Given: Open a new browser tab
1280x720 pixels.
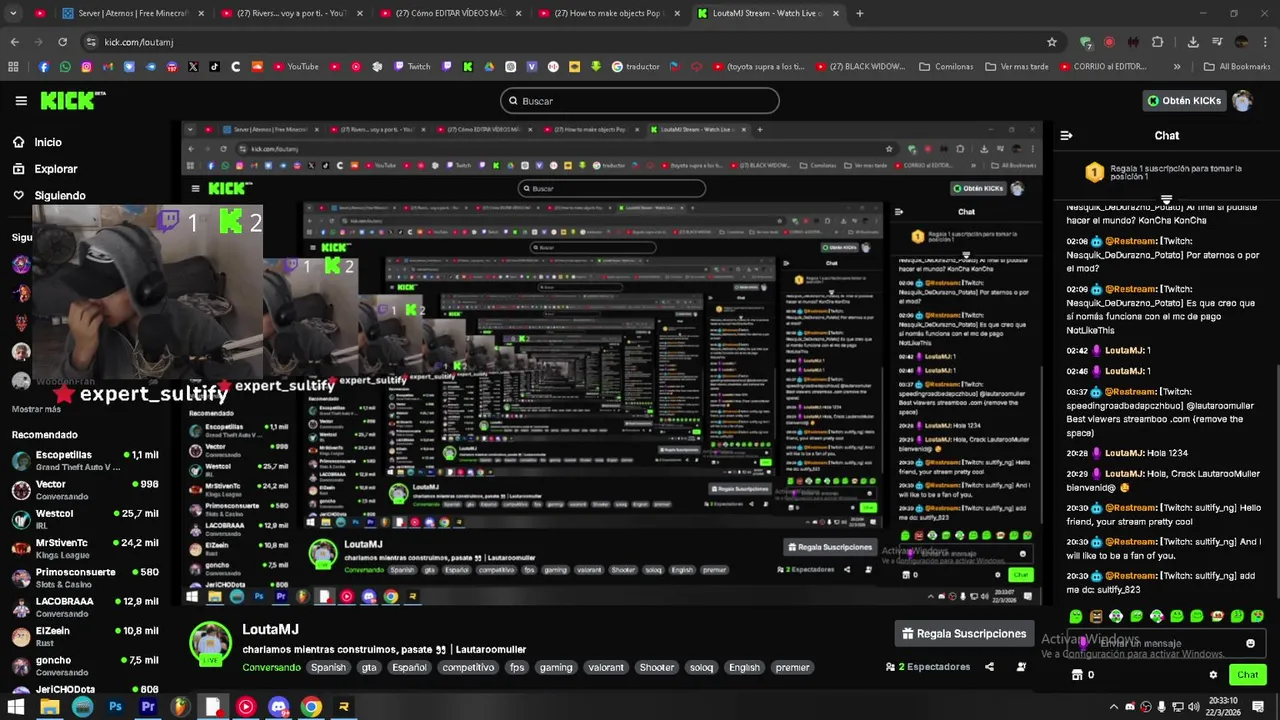Looking at the screenshot, I should point(860,13).
